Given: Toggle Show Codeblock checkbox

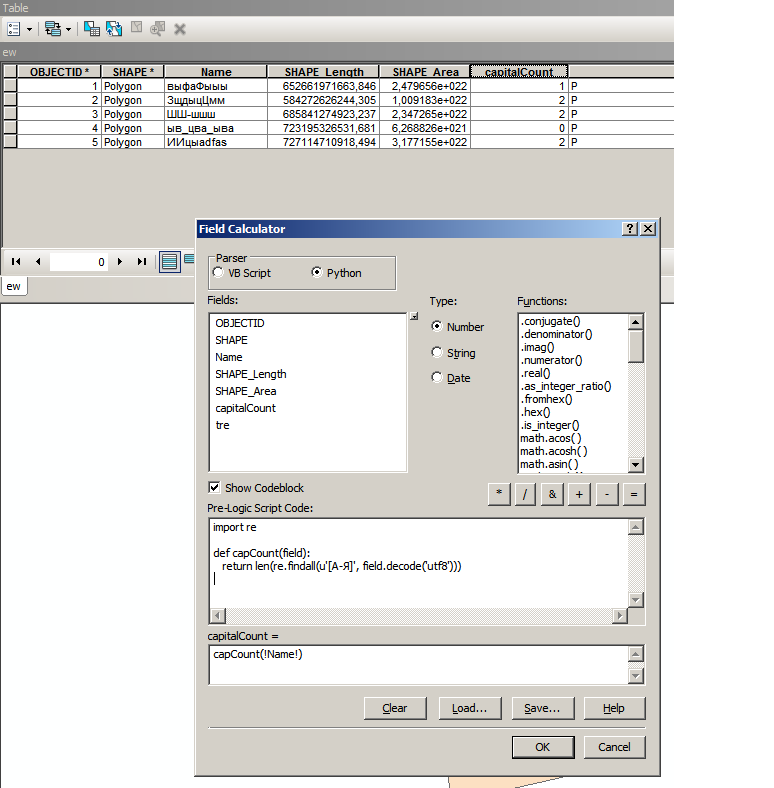Looking at the screenshot, I should pyautogui.click(x=214, y=487).
